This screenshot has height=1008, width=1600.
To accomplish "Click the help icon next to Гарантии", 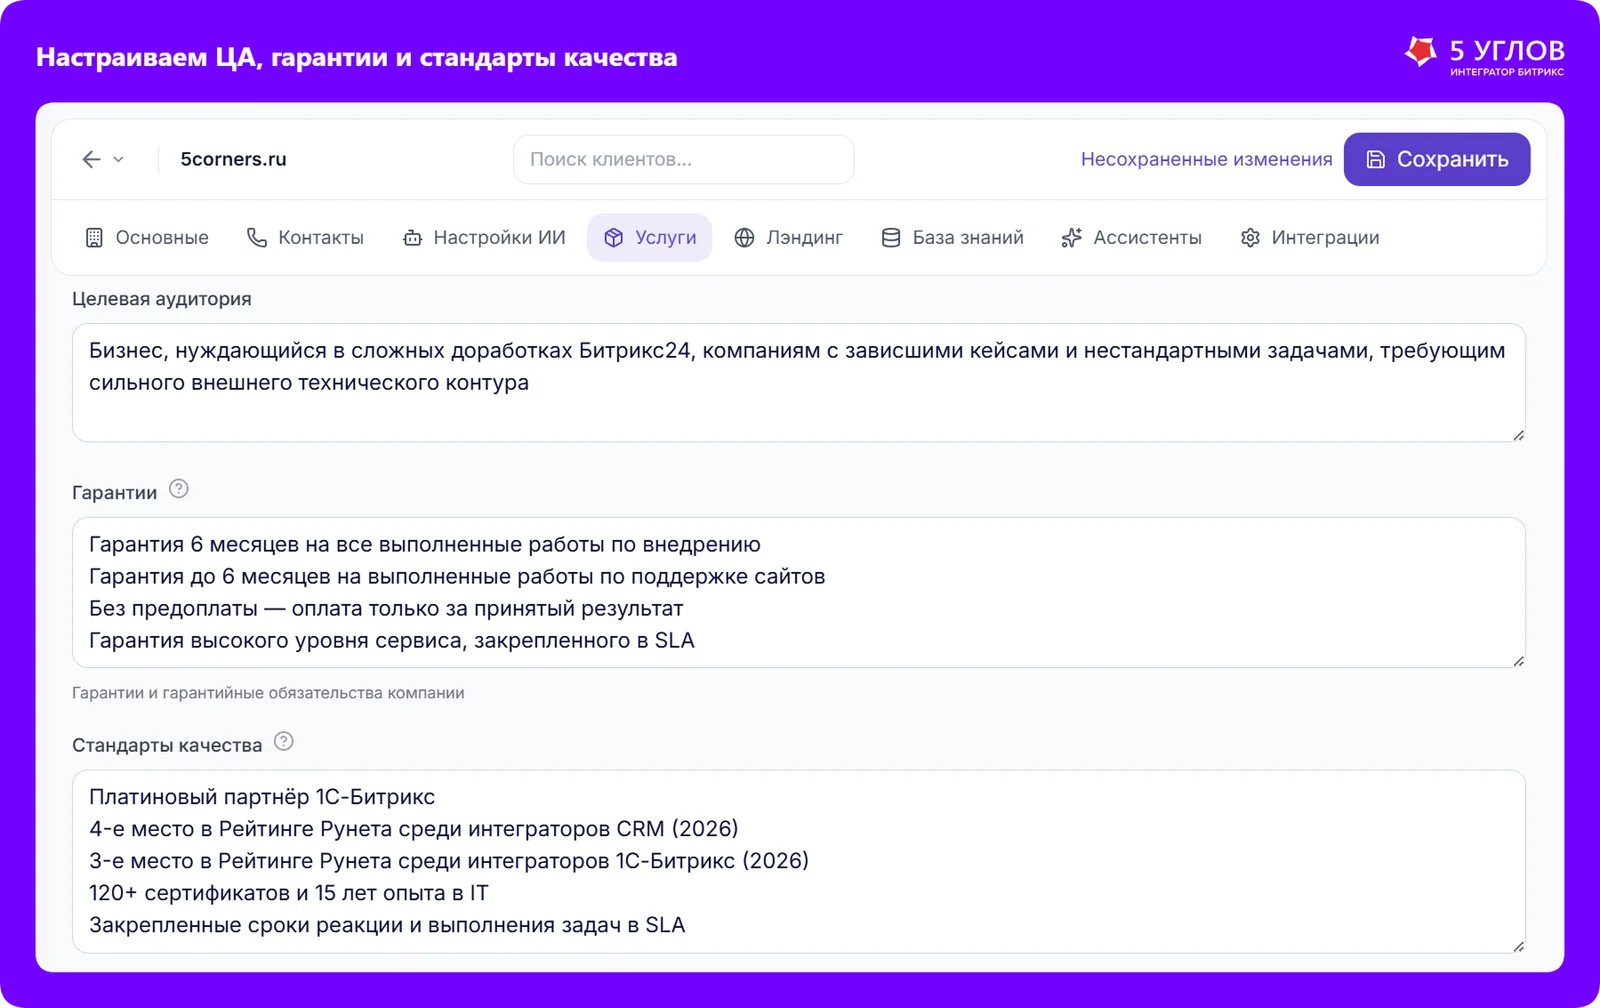I will point(179,489).
